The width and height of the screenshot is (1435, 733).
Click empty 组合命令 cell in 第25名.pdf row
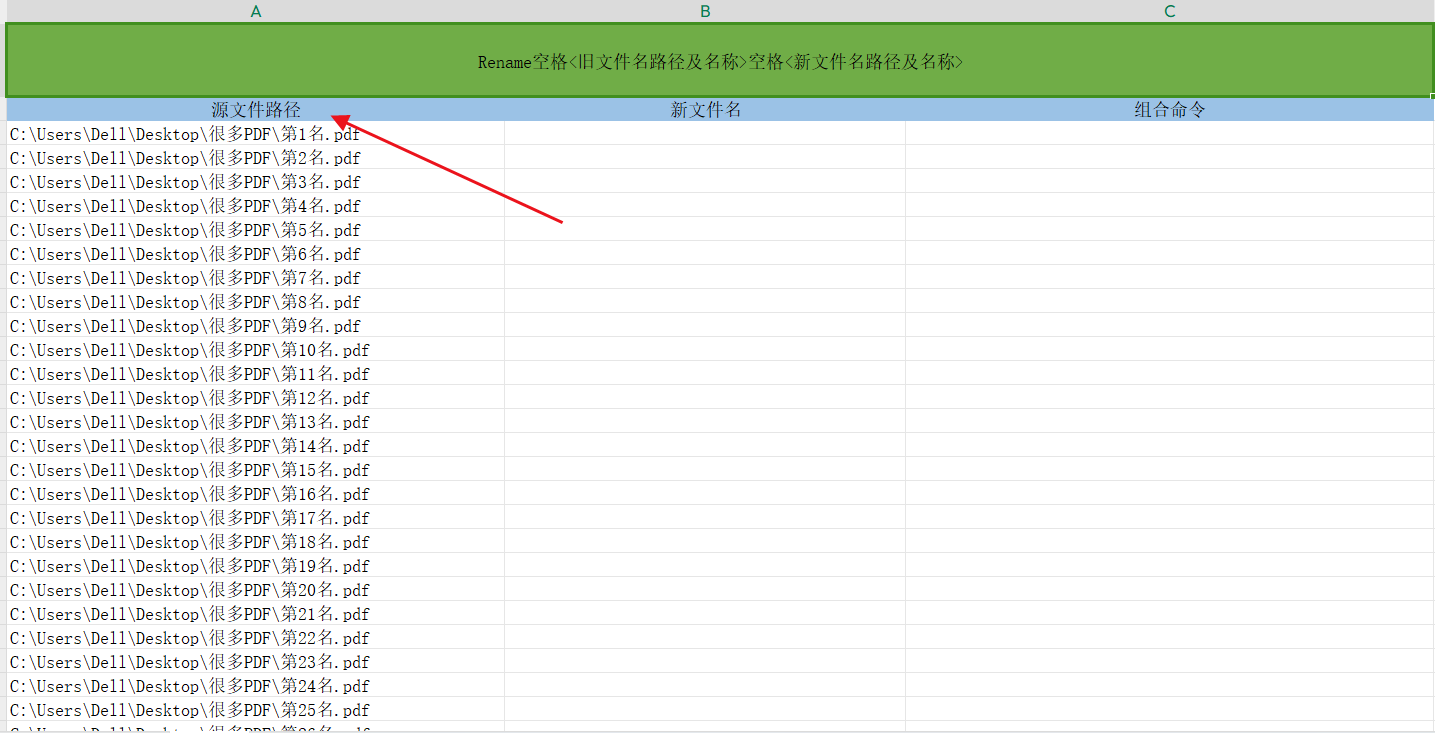[x=1170, y=709]
